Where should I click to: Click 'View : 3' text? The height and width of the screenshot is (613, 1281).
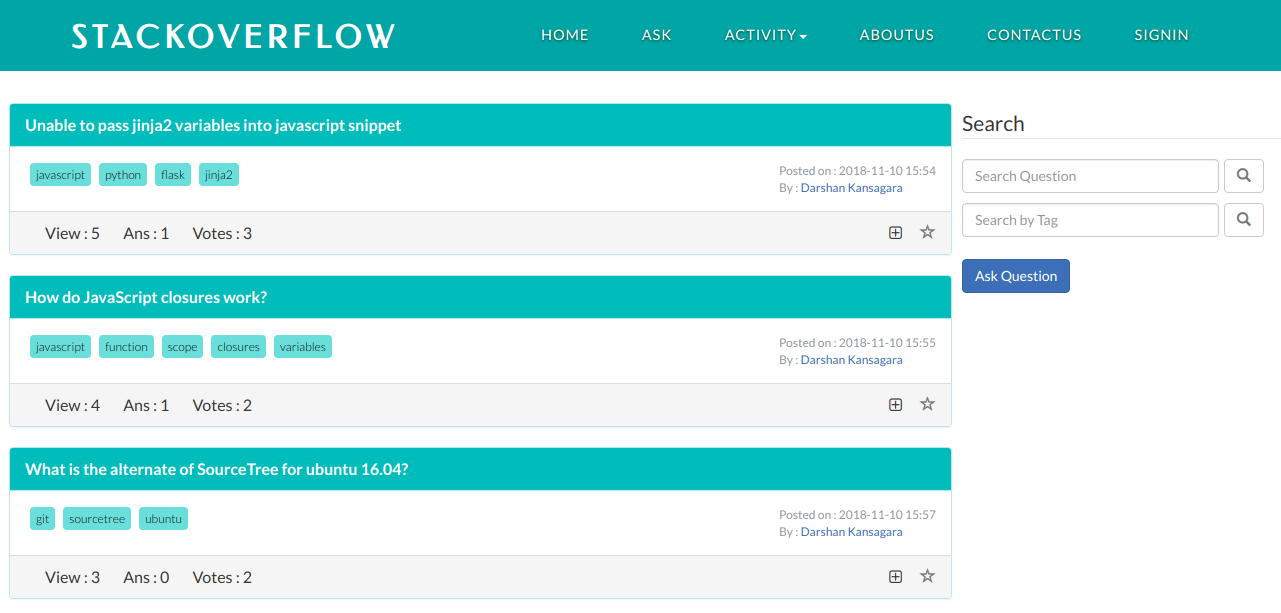point(72,577)
